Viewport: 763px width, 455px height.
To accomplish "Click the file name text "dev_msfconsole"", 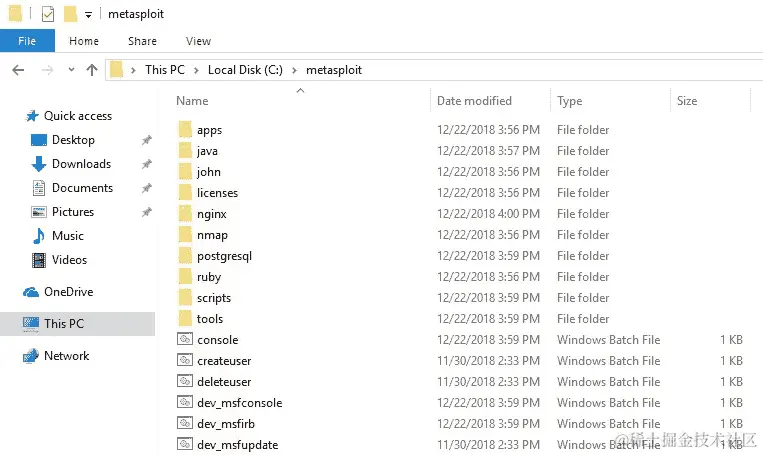I will [239, 403].
